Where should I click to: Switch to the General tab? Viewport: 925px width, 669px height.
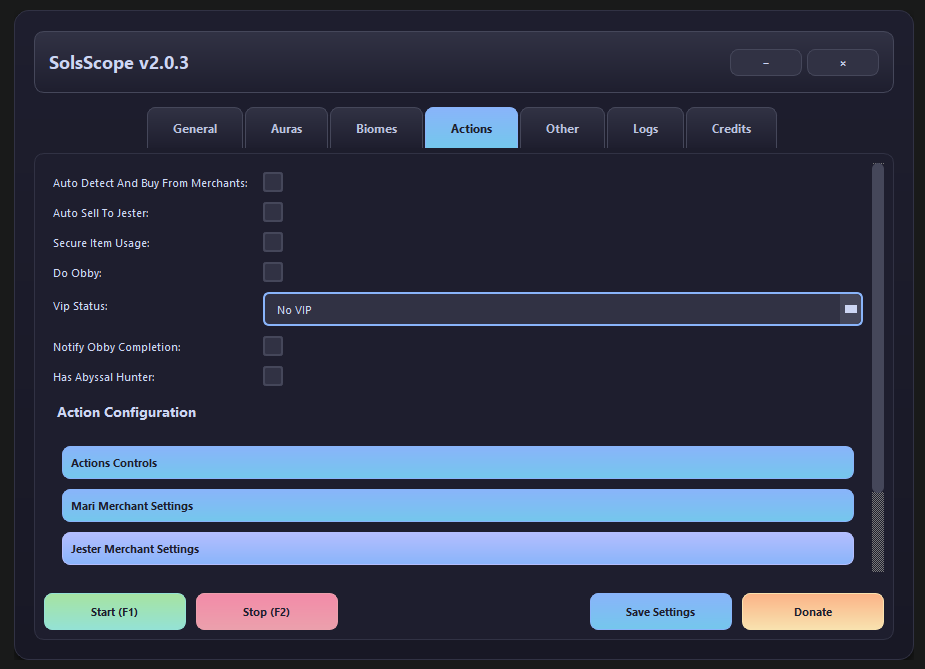coord(195,129)
